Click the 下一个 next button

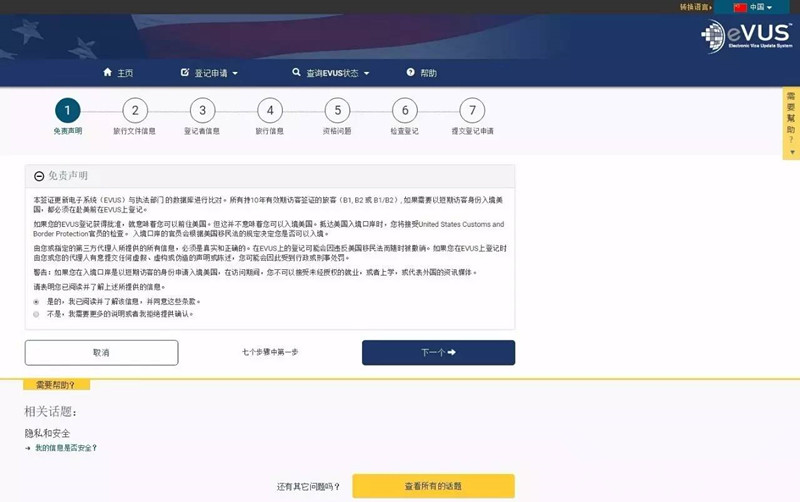pyautogui.click(x=438, y=353)
